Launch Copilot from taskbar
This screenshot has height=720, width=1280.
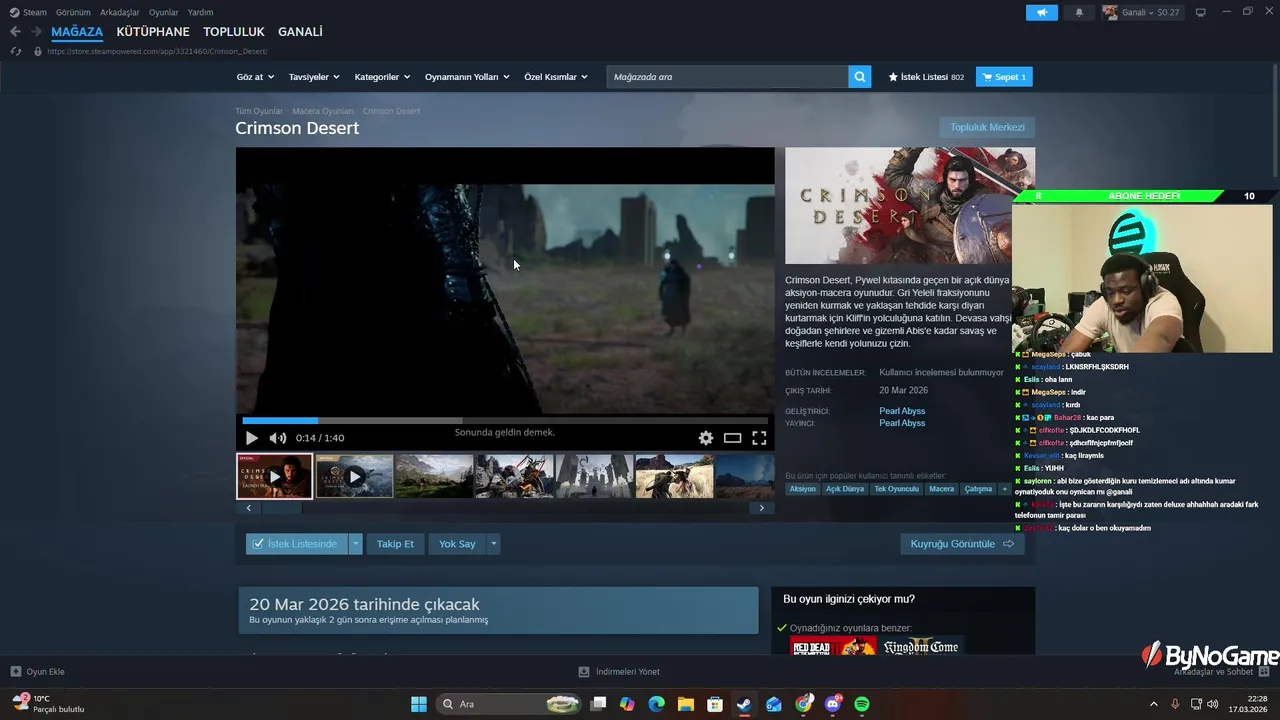coord(627,704)
